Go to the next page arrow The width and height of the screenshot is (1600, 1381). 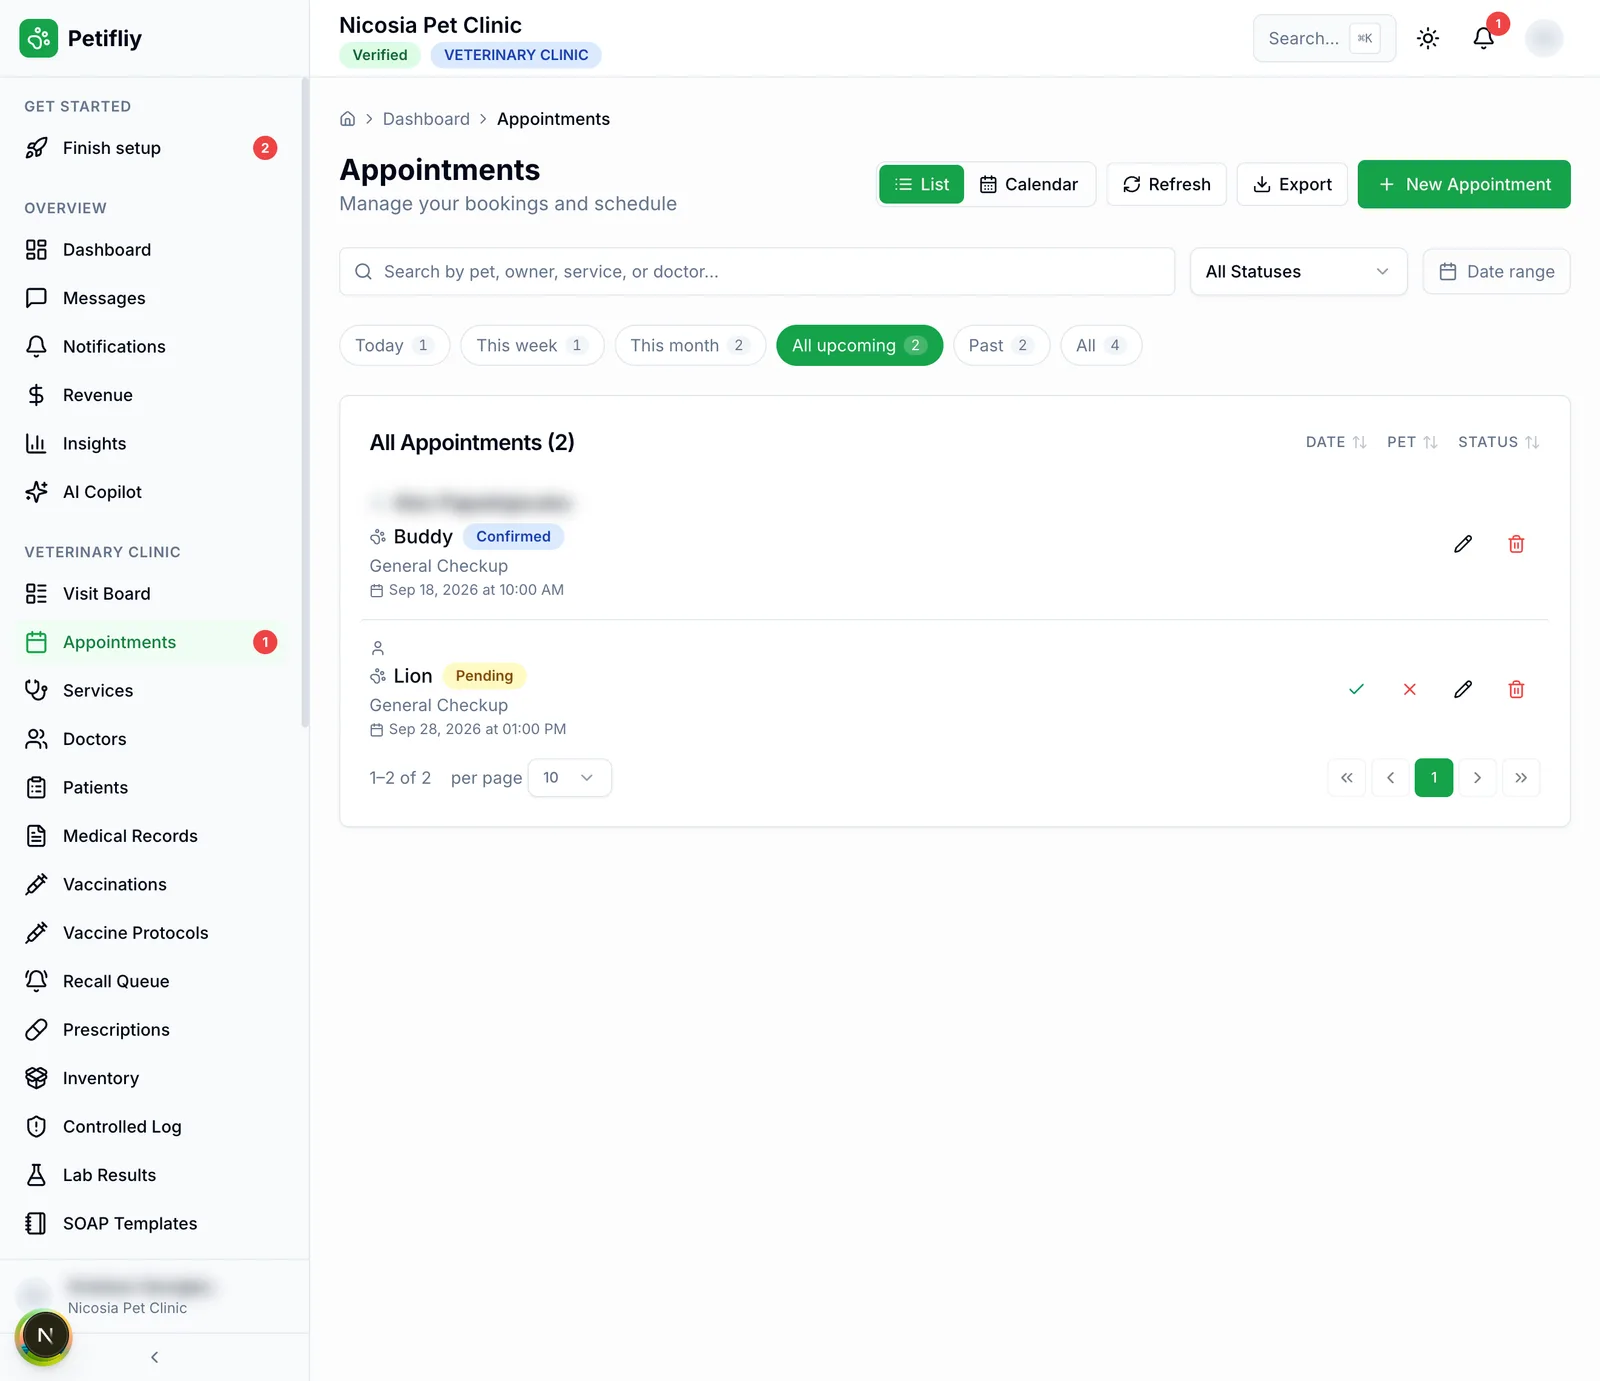pyautogui.click(x=1477, y=778)
